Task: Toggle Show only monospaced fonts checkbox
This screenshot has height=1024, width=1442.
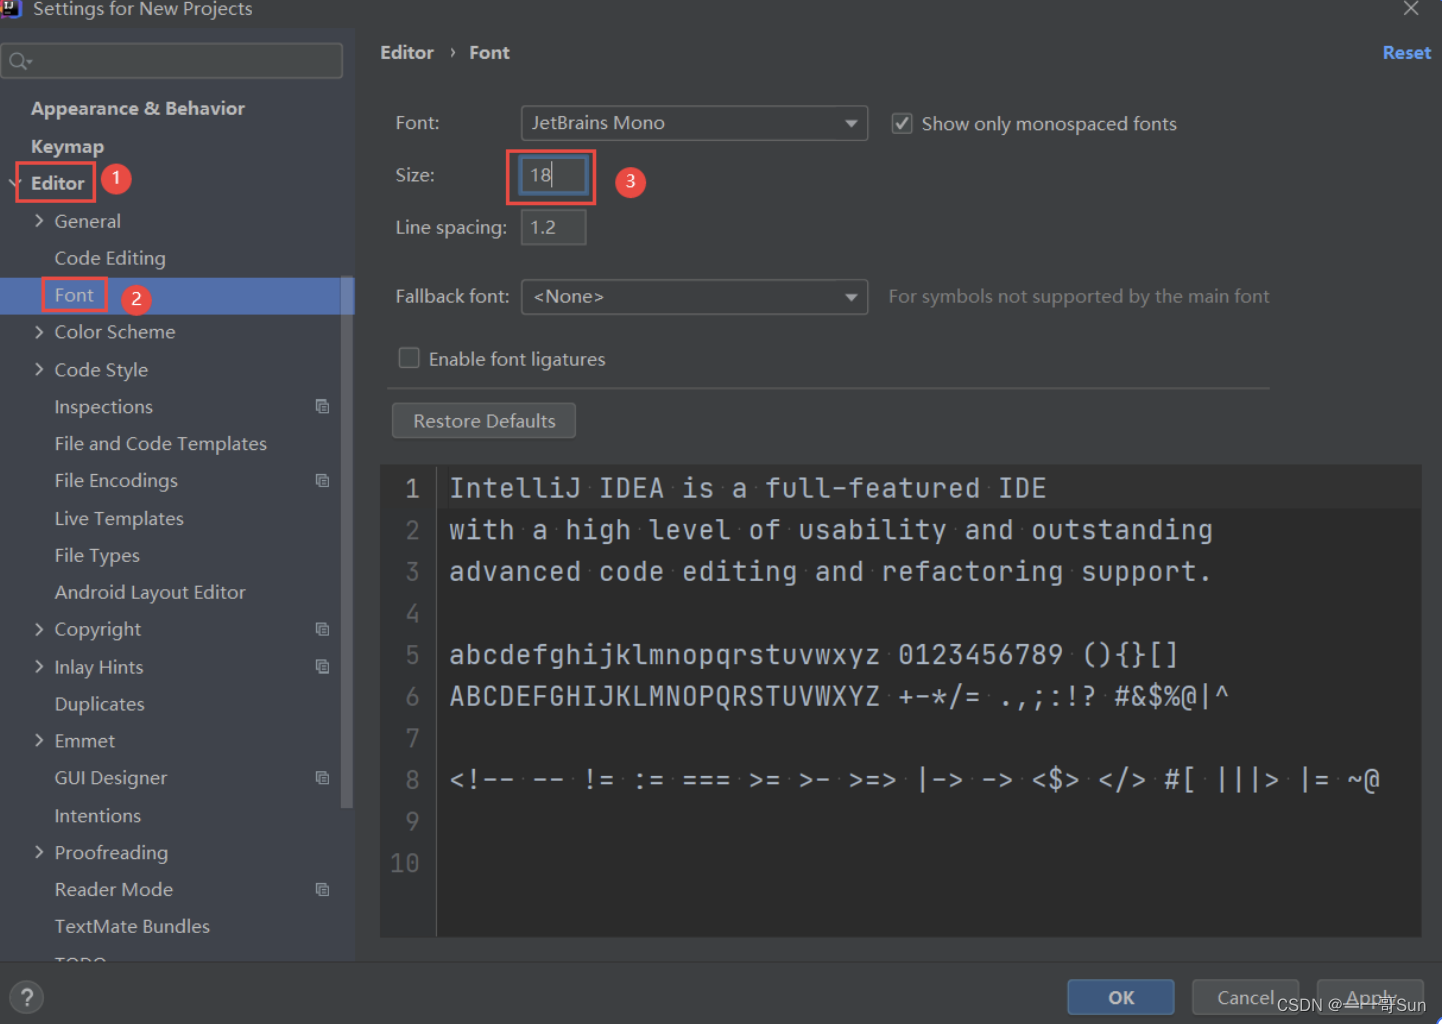Action: [x=902, y=123]
